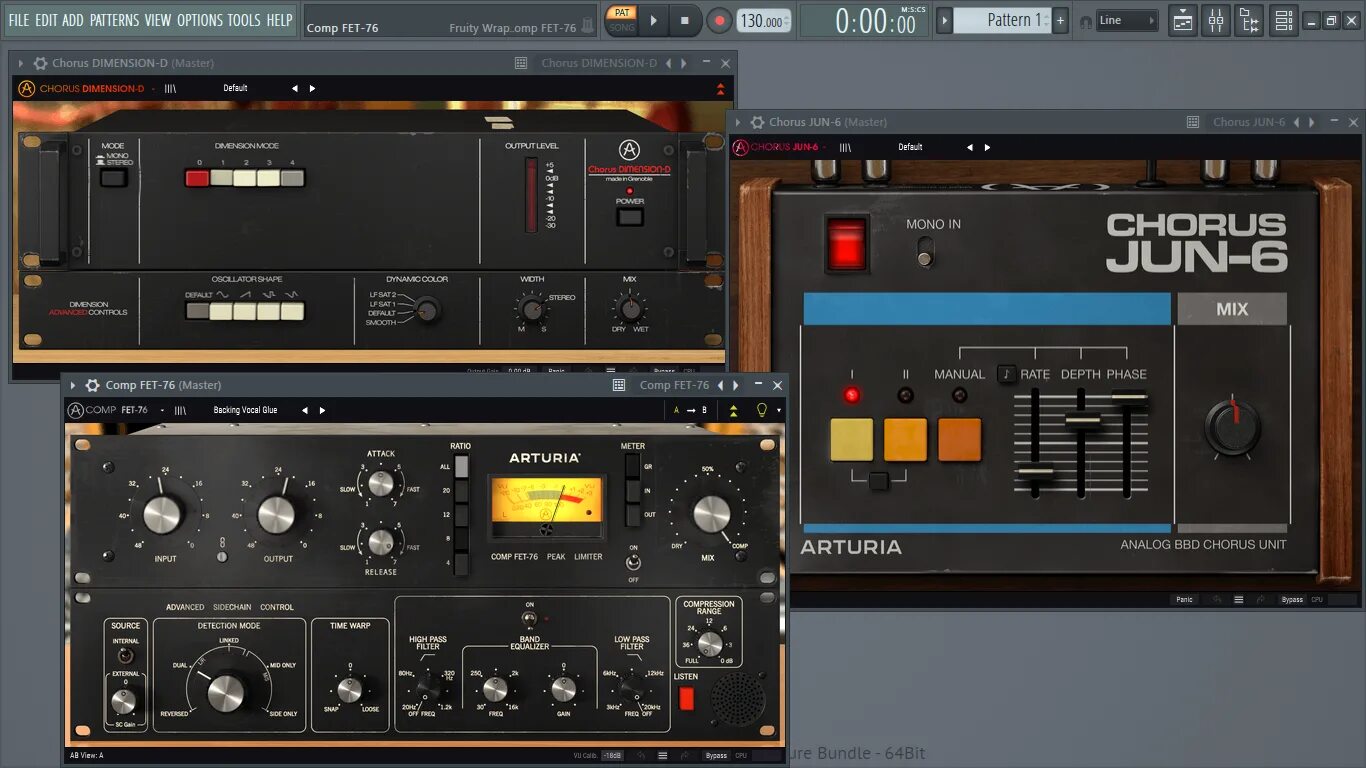Start playback with the play button
1366x768 pixels.
click(x=653, y=20)
